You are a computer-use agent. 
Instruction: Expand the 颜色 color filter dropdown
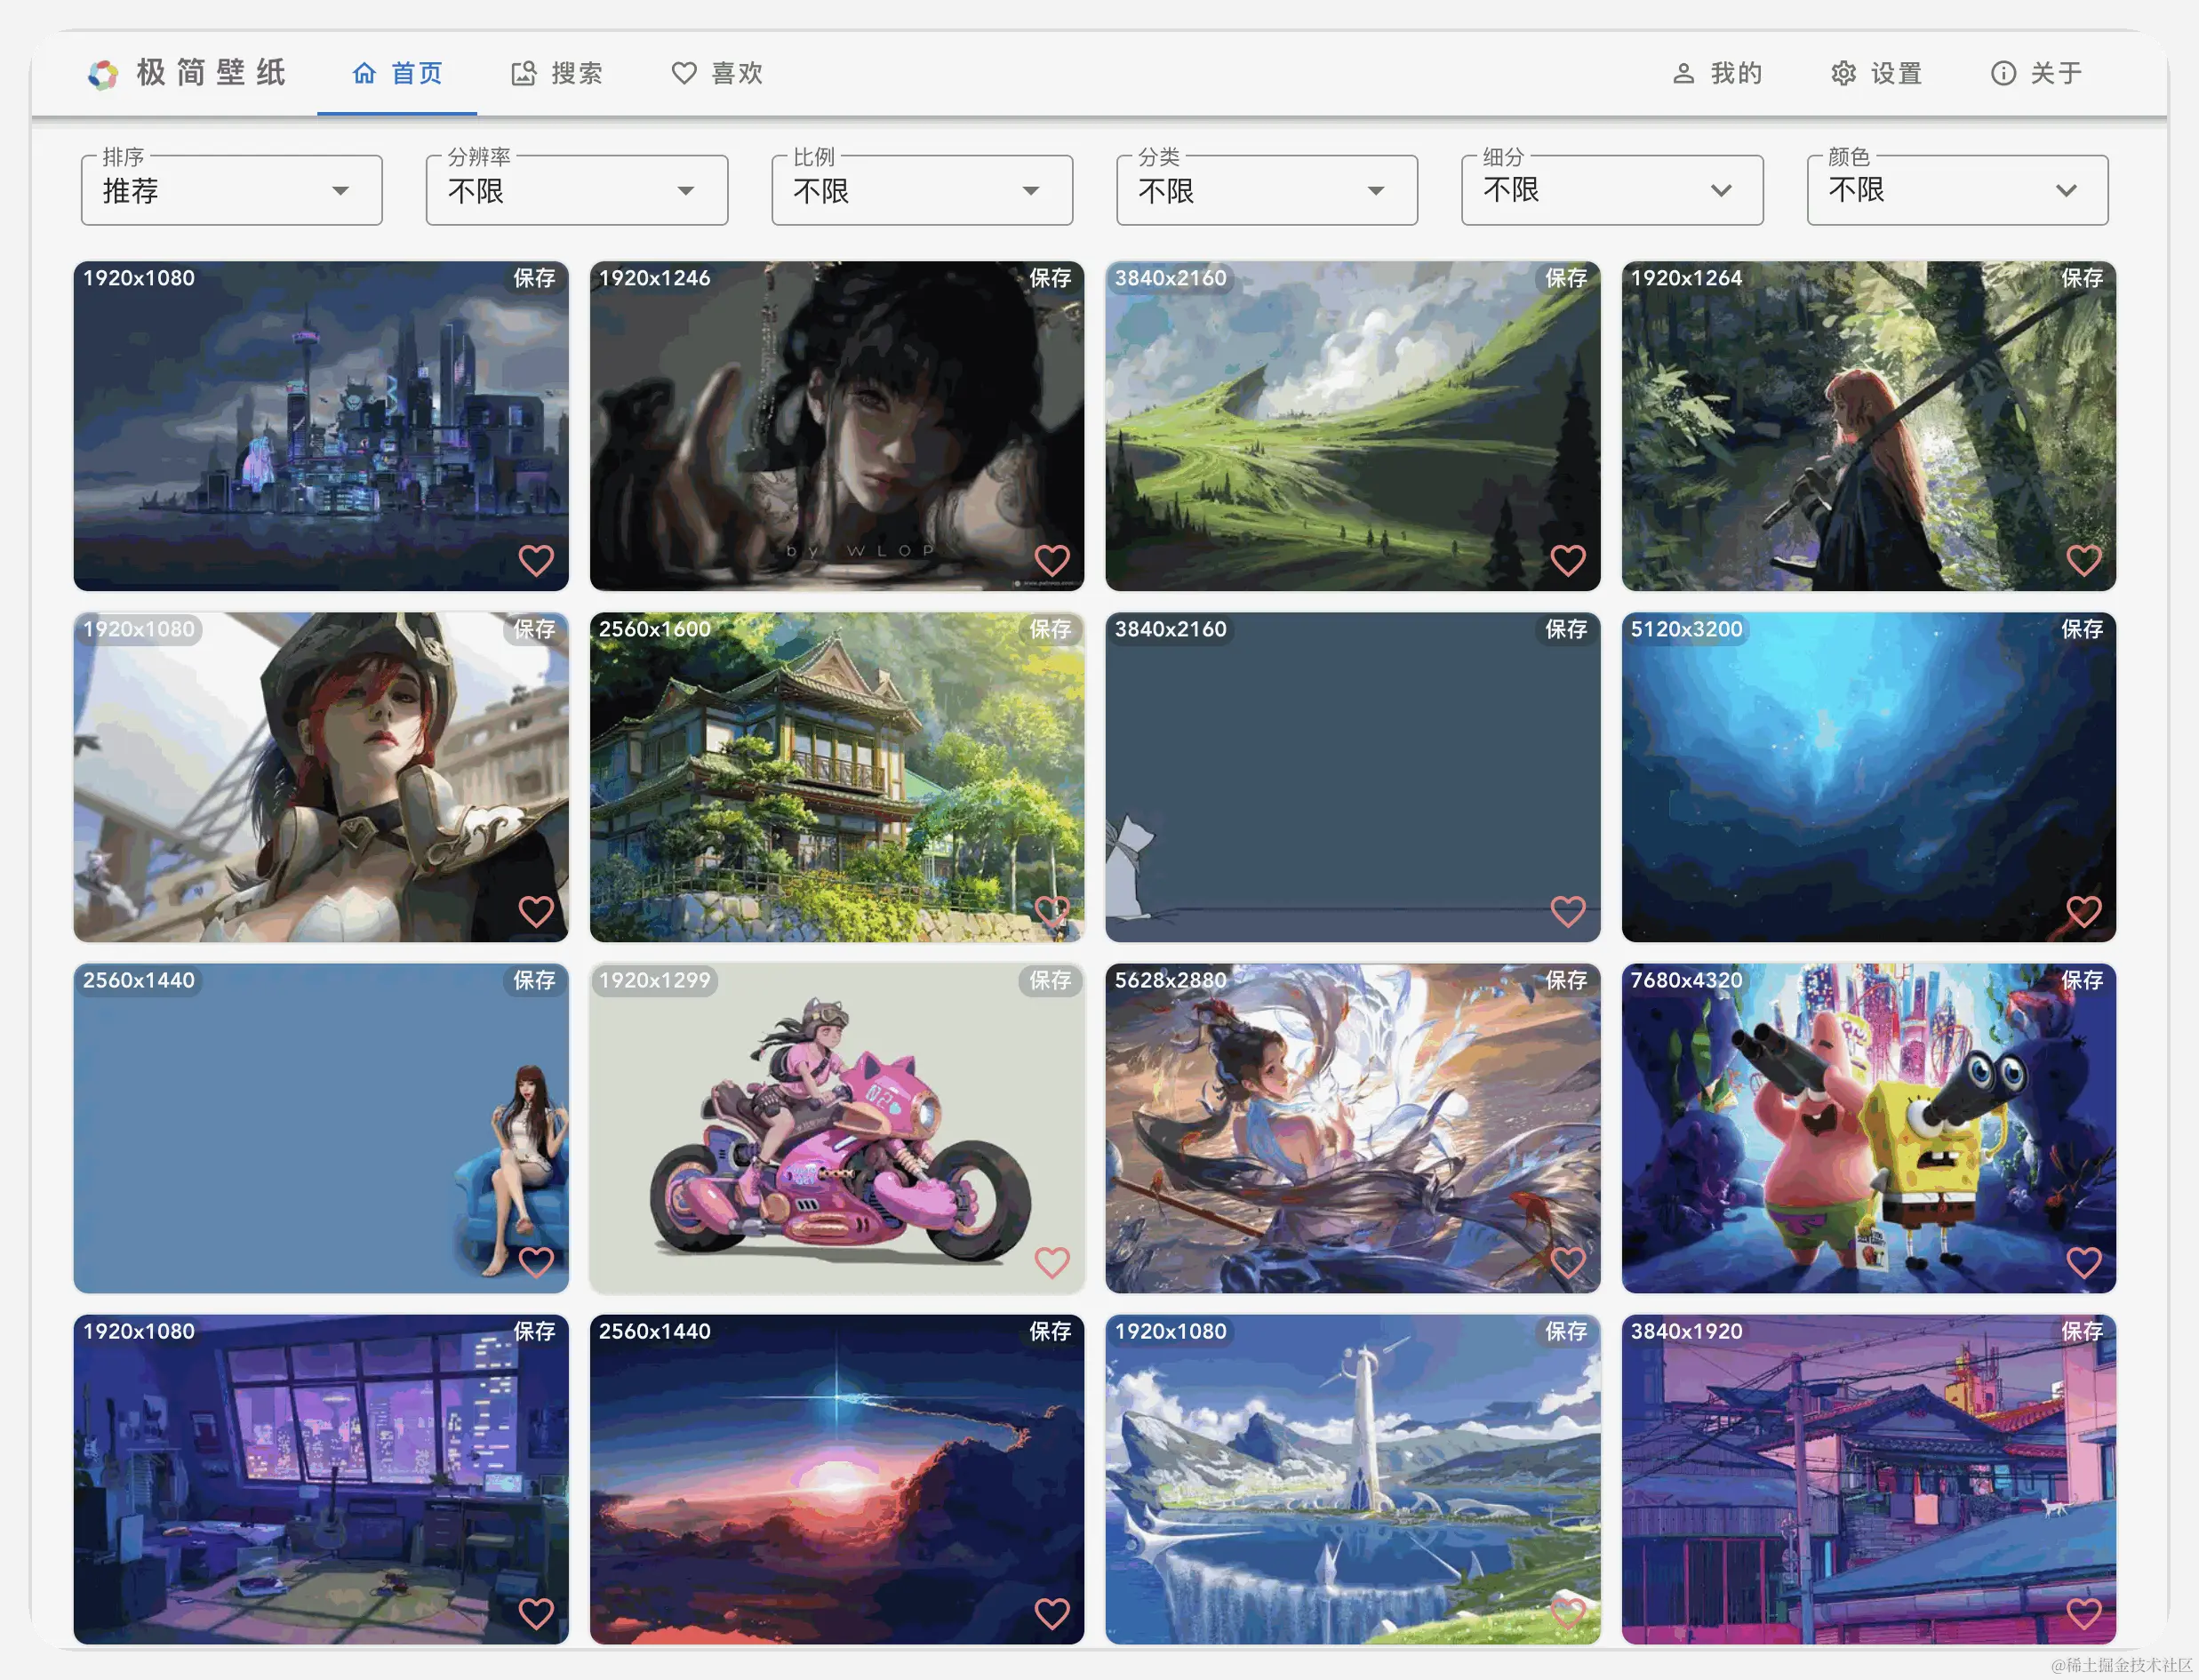[x=1956, y=190]
